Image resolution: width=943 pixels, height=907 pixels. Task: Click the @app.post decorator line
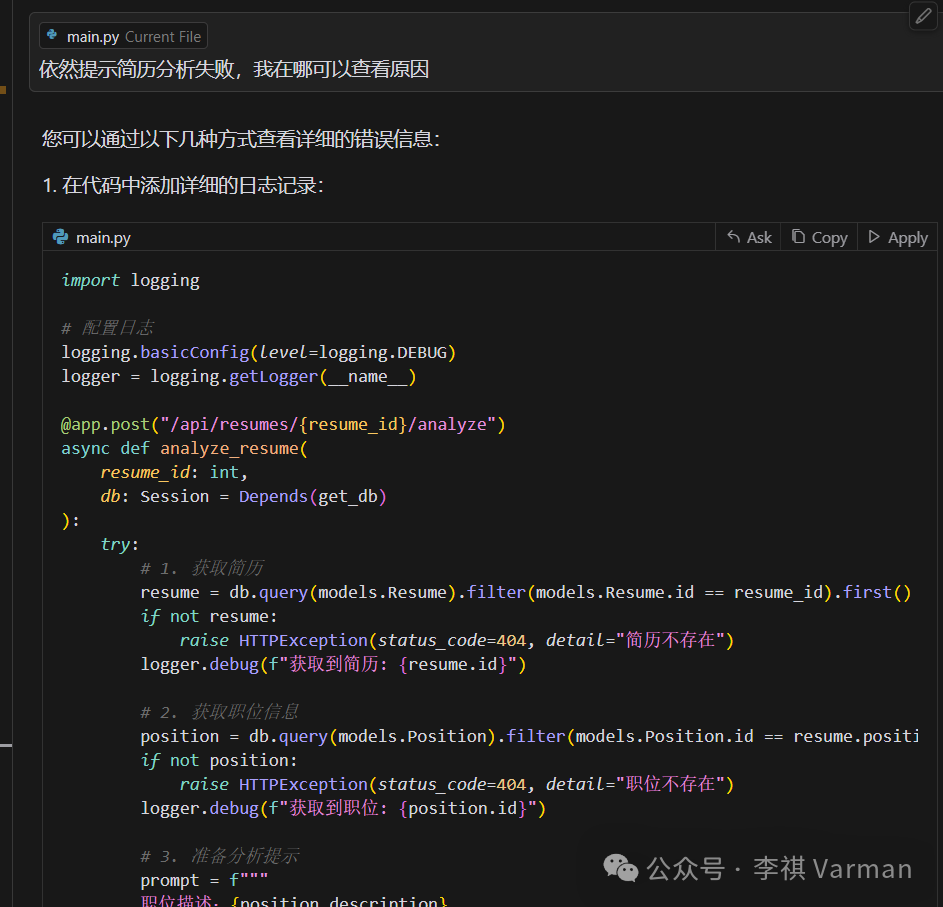tap(283, 425)
